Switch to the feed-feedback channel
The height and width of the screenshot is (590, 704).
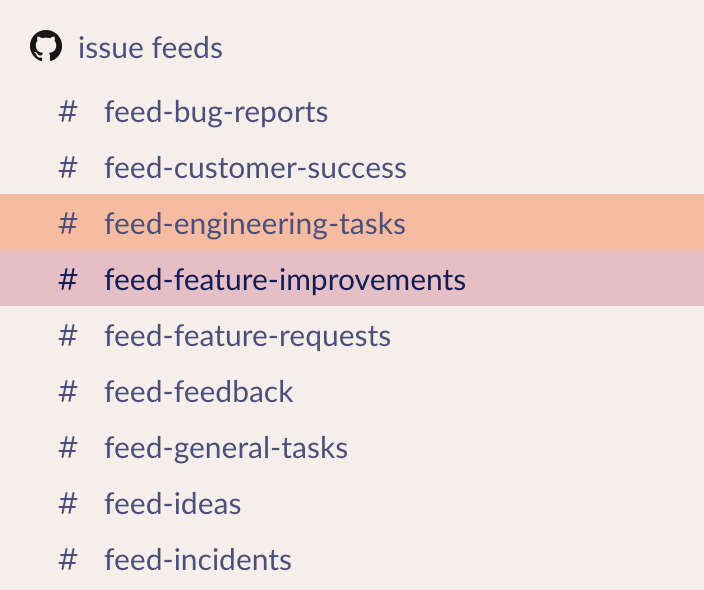click(x=352, y=392)
